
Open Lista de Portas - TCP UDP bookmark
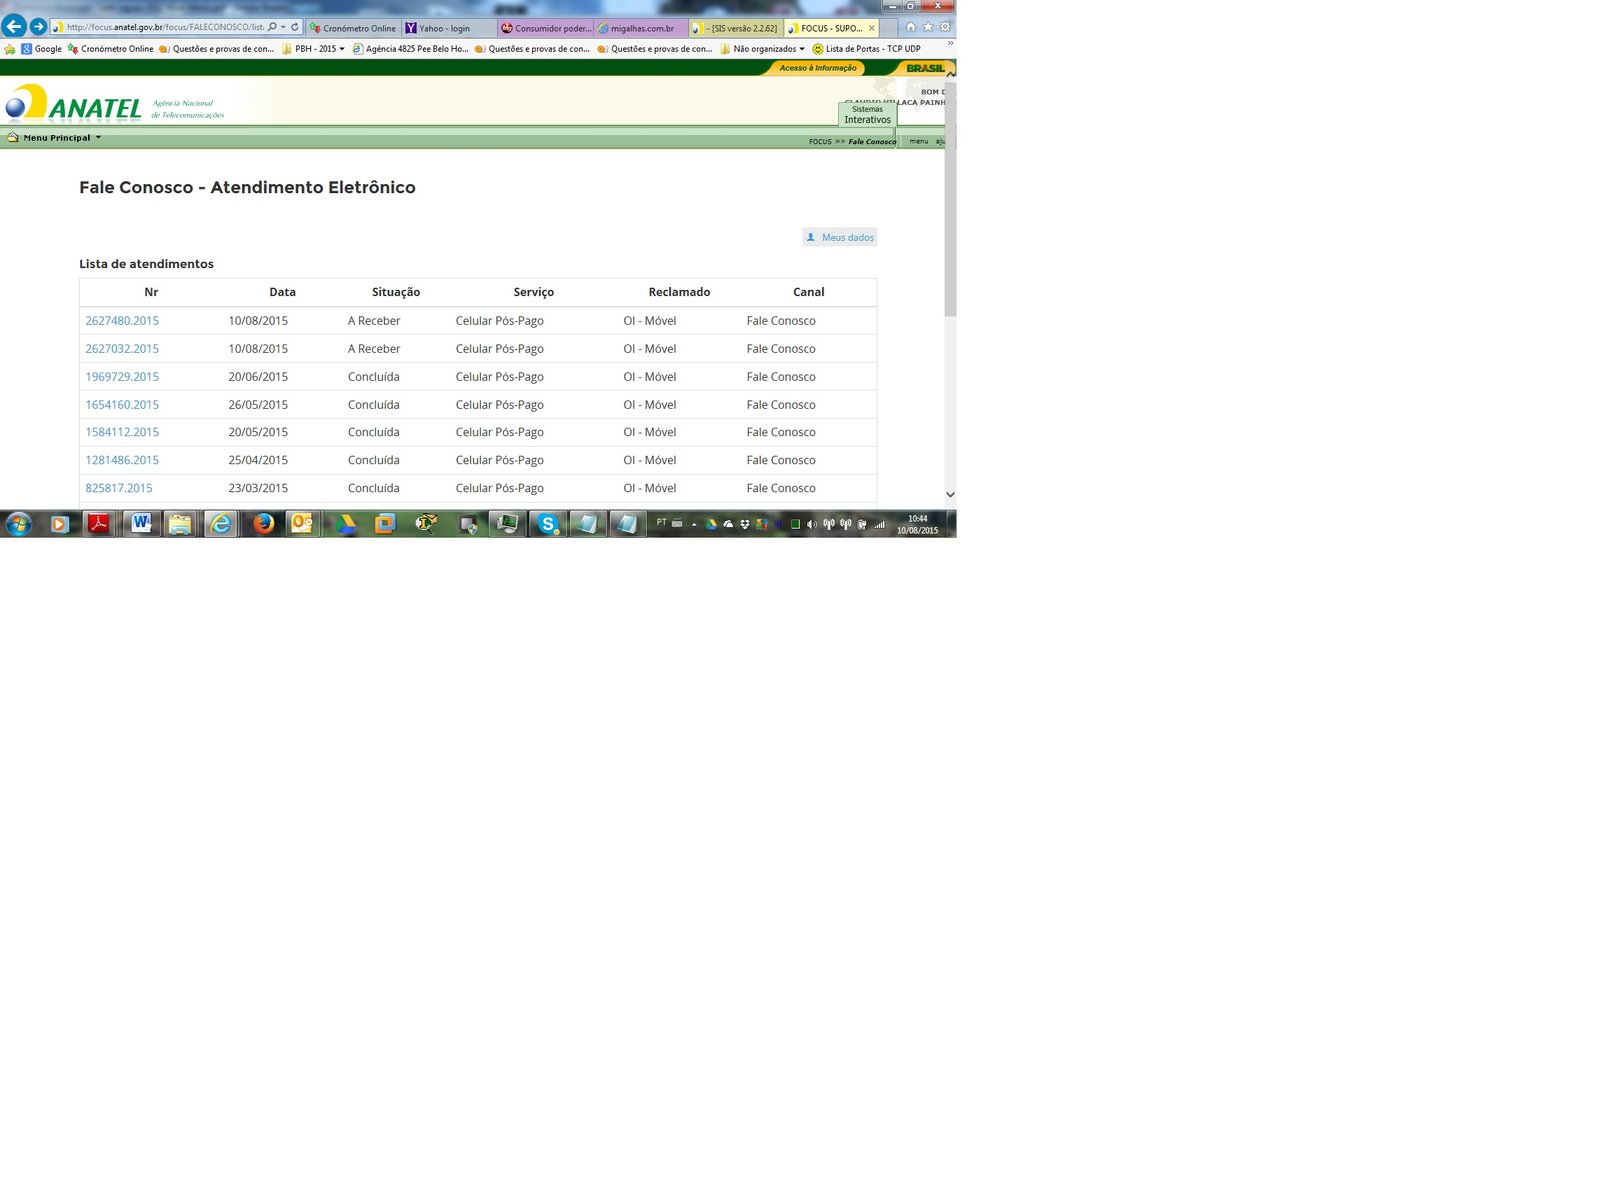866,49
